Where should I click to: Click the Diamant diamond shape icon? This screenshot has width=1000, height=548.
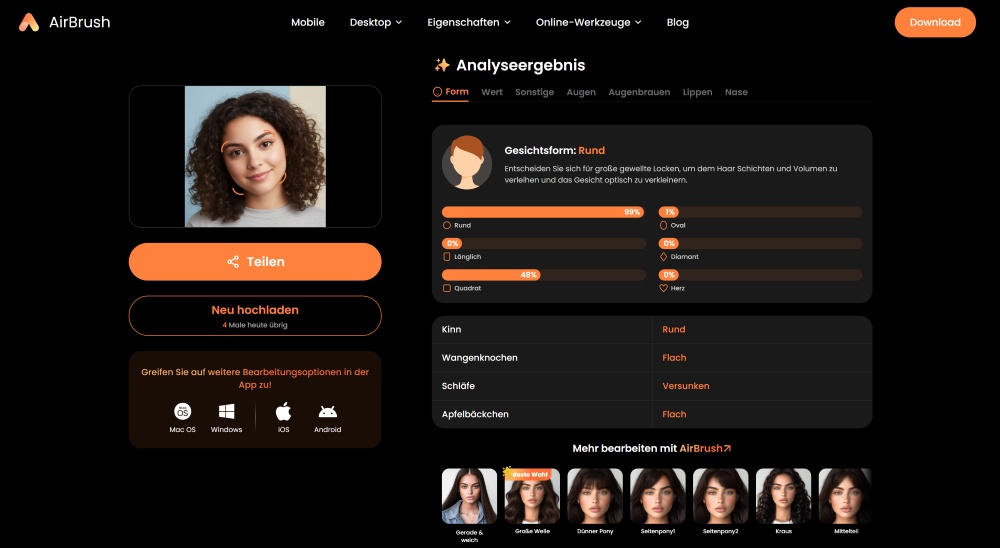[x=663, y=256]
